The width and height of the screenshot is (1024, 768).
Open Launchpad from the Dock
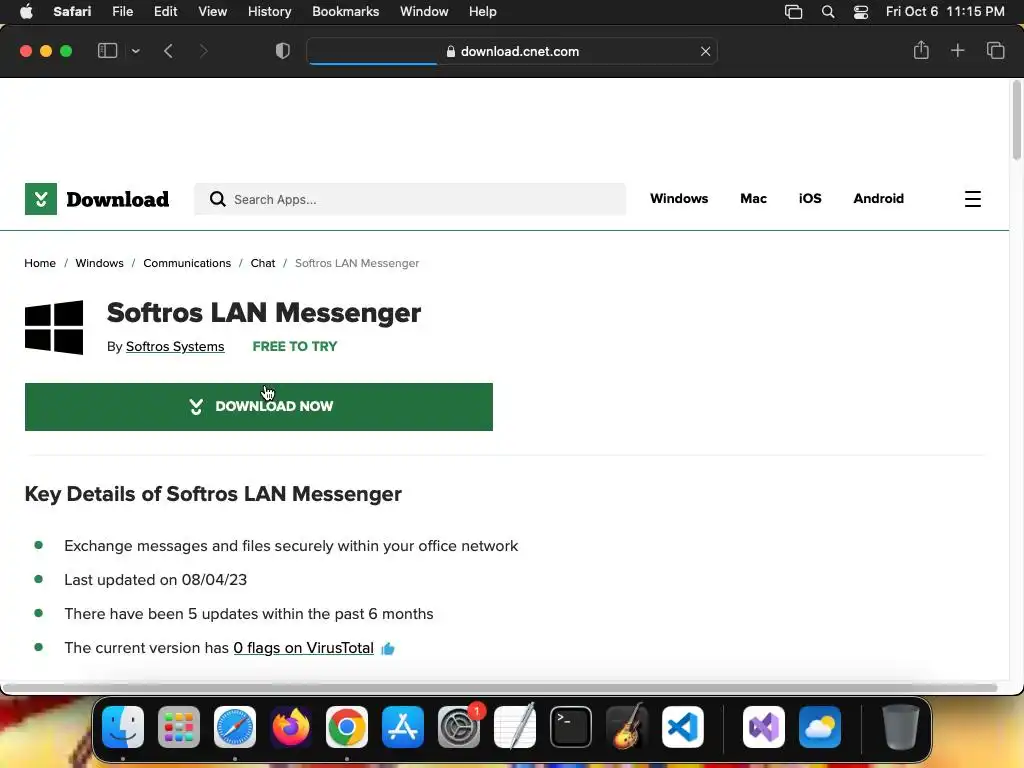tap(179, 727)
